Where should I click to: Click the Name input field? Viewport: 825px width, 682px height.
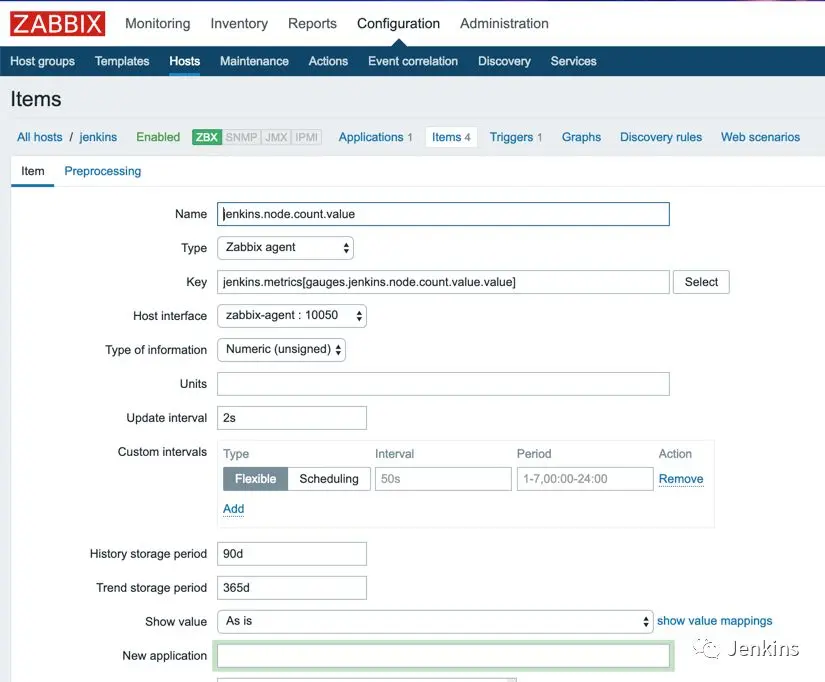(443, 214)
